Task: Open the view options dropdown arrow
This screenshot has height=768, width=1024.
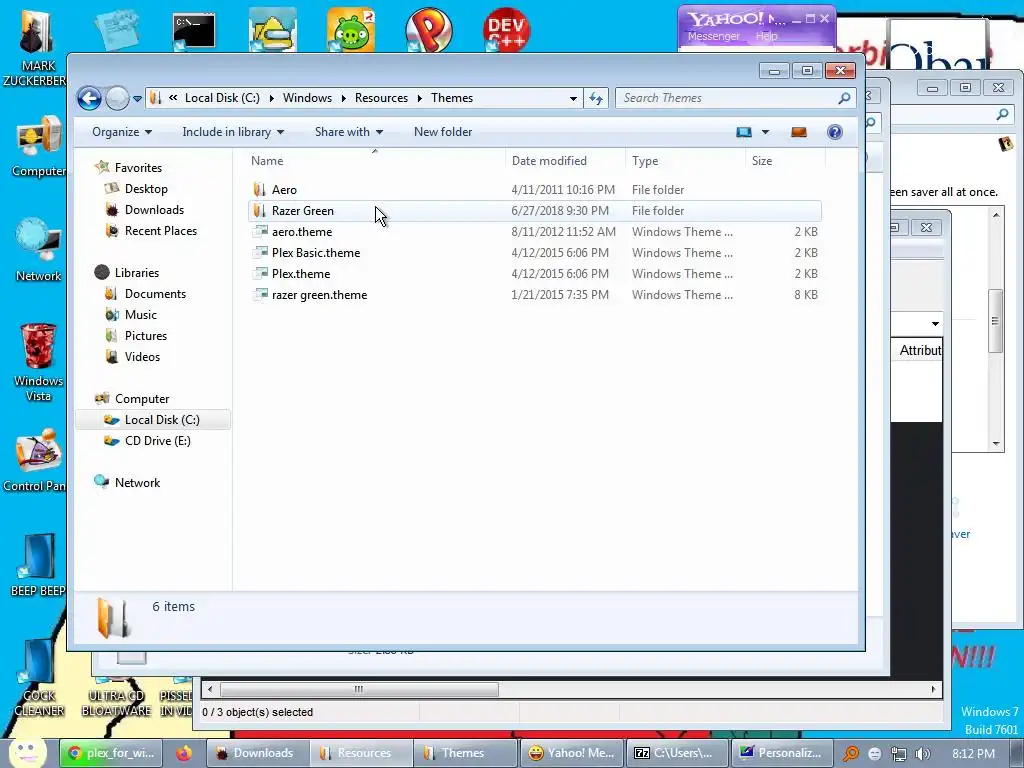Action: [765, 133]
